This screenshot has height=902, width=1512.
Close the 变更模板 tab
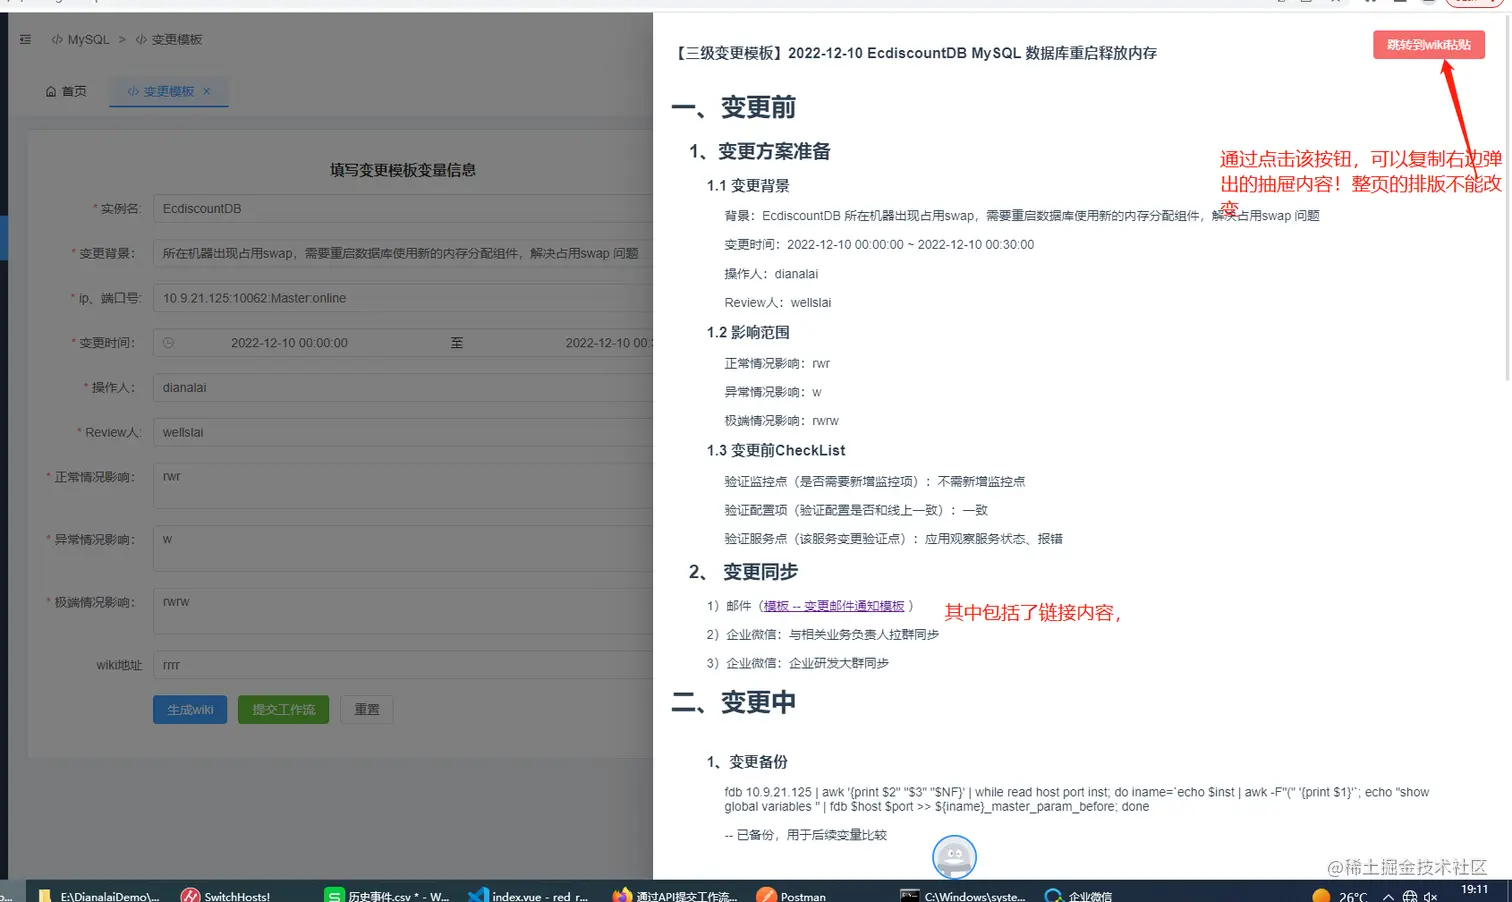(207, 91)
